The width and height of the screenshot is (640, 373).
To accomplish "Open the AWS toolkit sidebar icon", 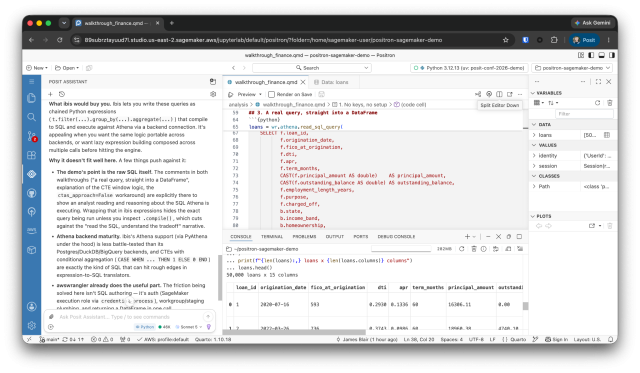I will tap(31, 231).
